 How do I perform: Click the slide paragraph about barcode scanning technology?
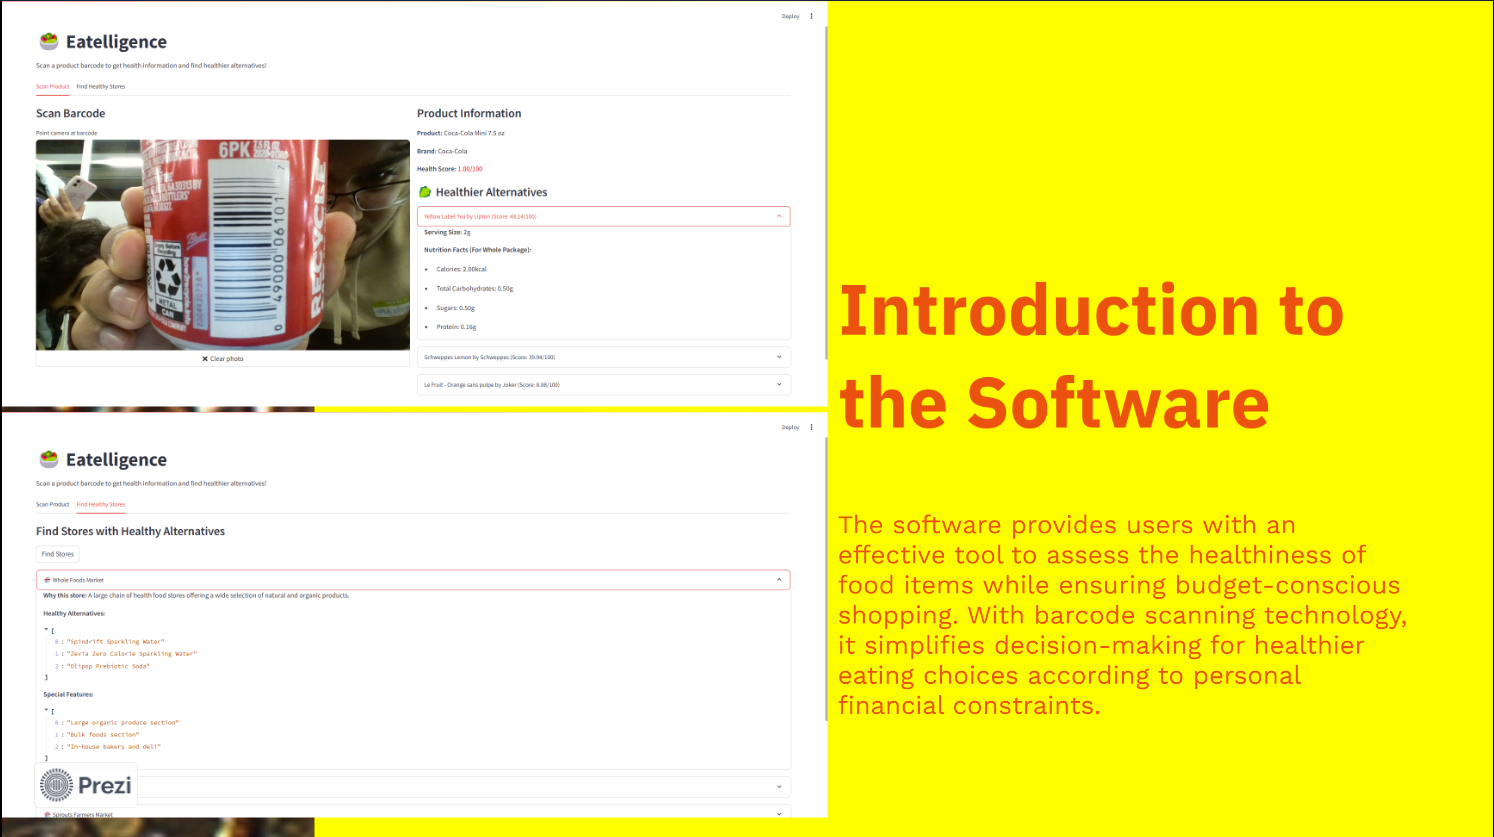[x=1122, y=615]
